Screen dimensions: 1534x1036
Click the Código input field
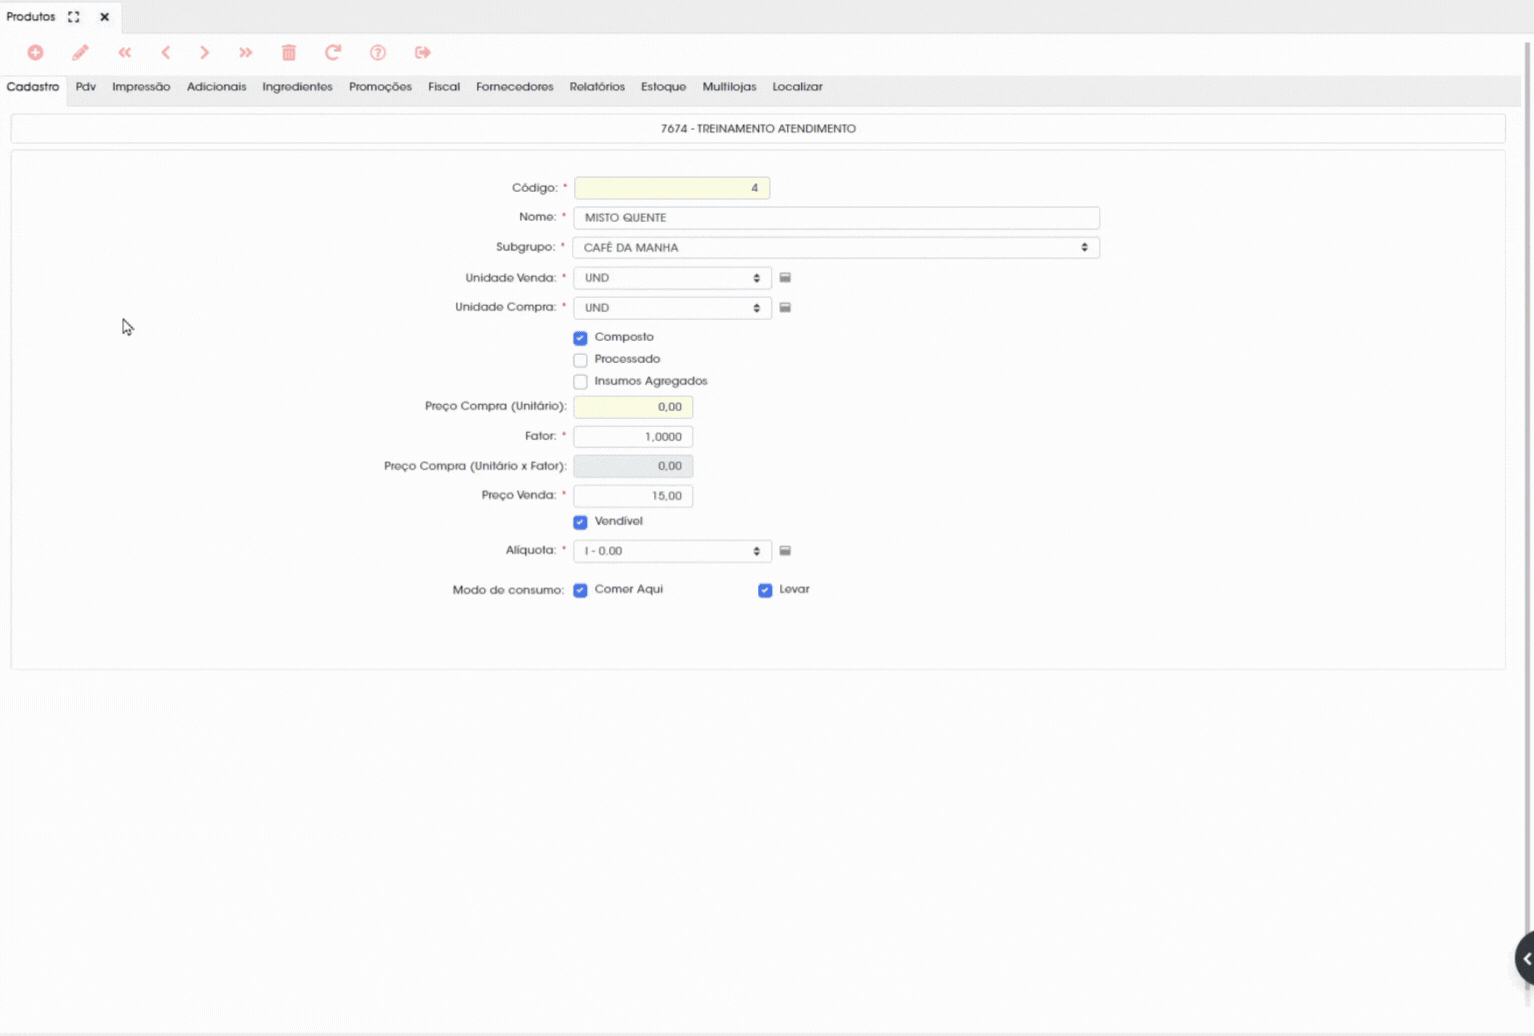pyautogui.click(x=672, y=188)
